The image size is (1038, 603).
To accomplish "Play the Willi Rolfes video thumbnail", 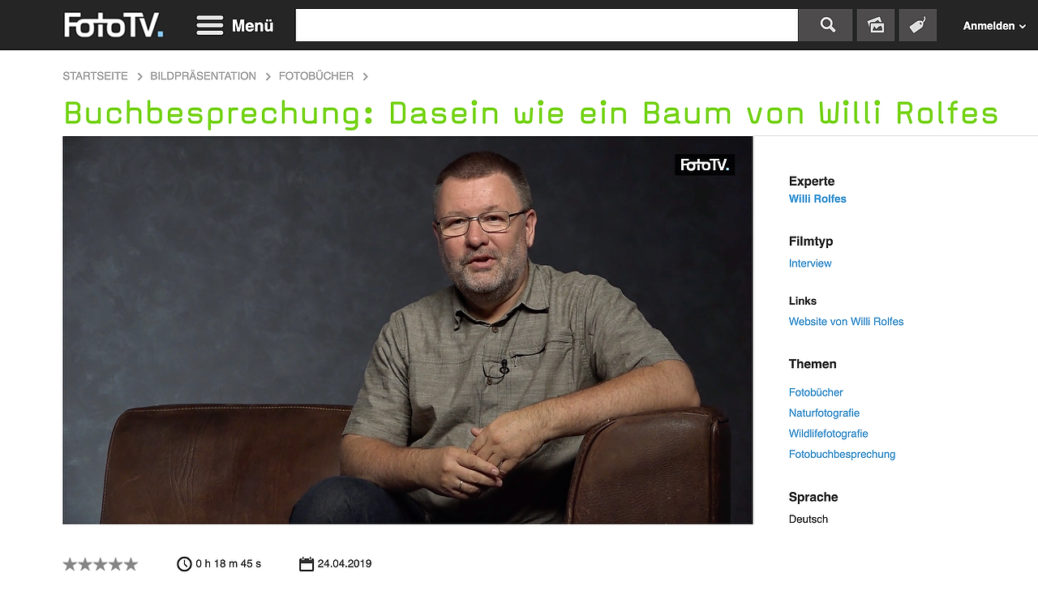I will tap(408, 330).
